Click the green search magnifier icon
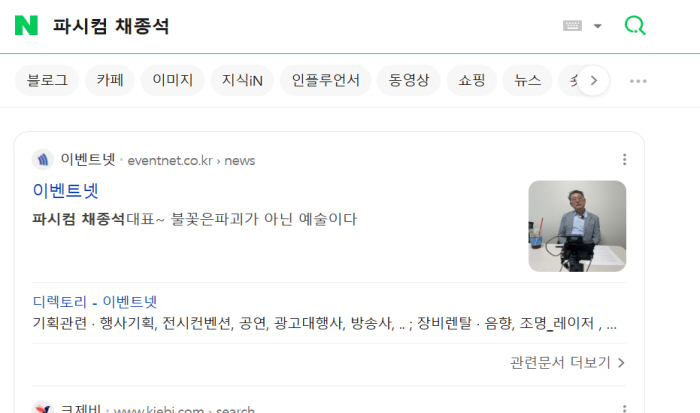Viewport: 700px width, 413px height. pos(635,25)
